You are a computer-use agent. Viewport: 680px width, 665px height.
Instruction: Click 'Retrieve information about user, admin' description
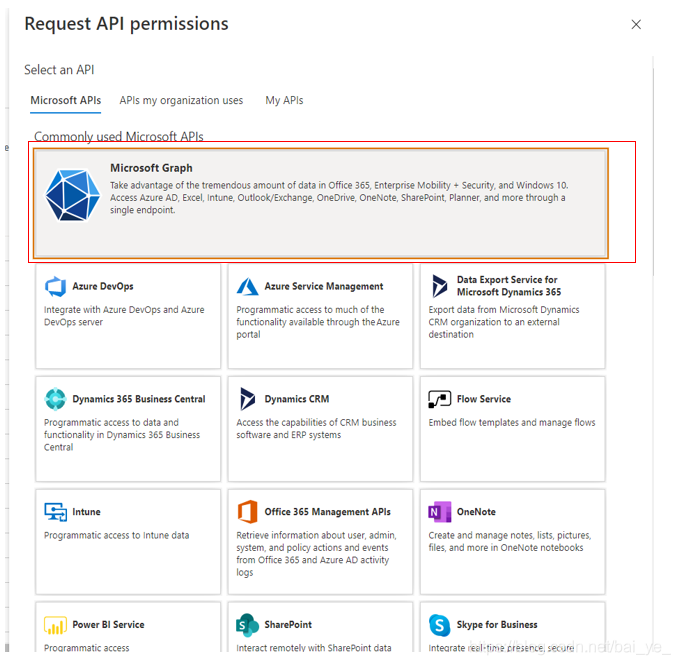click(x=316, y=554)
